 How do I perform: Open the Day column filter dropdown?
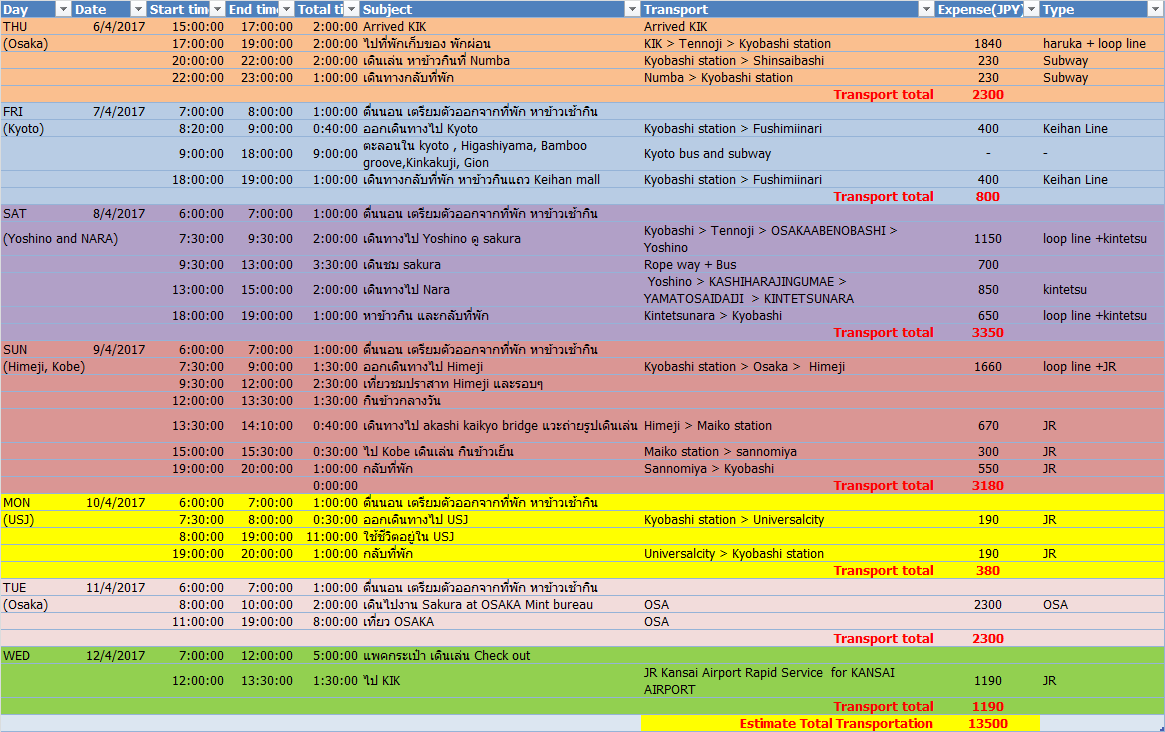click(x=63, y=9)
